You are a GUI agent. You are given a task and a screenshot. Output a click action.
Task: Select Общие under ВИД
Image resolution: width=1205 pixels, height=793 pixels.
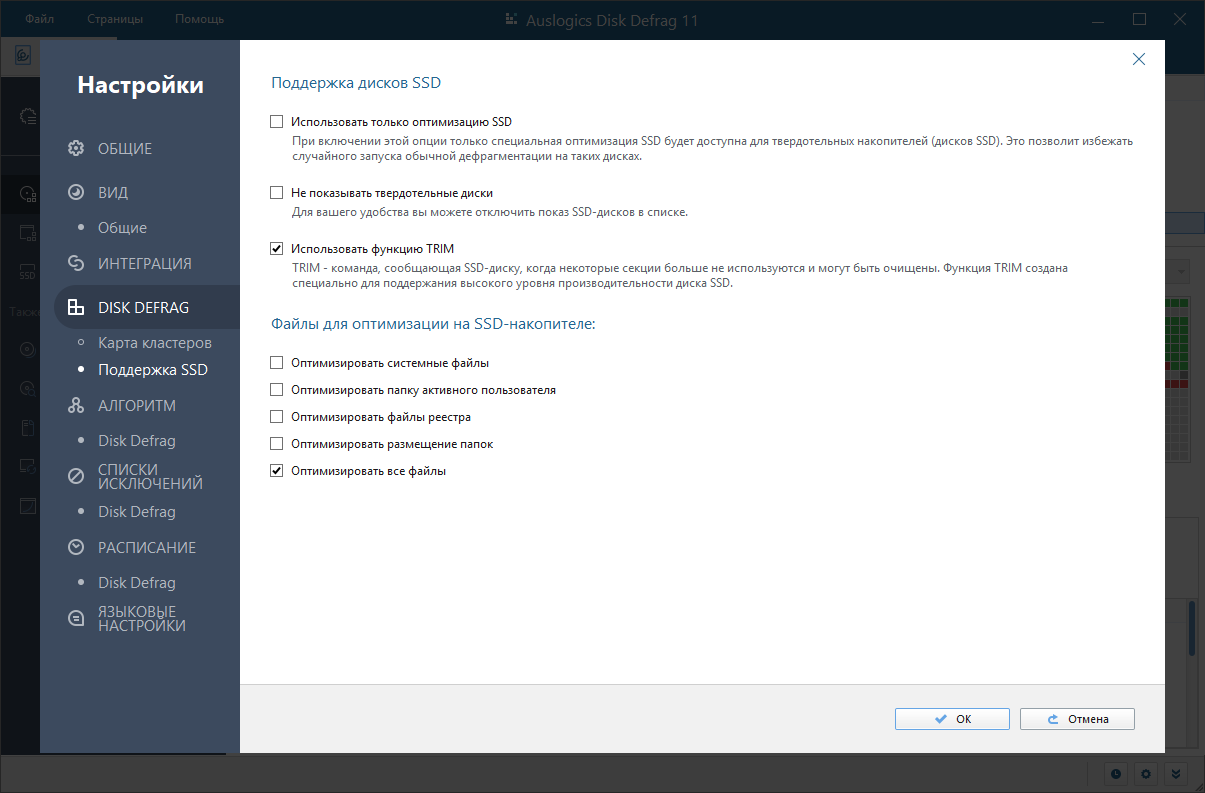pyautogui.click(x=122, y=228)
